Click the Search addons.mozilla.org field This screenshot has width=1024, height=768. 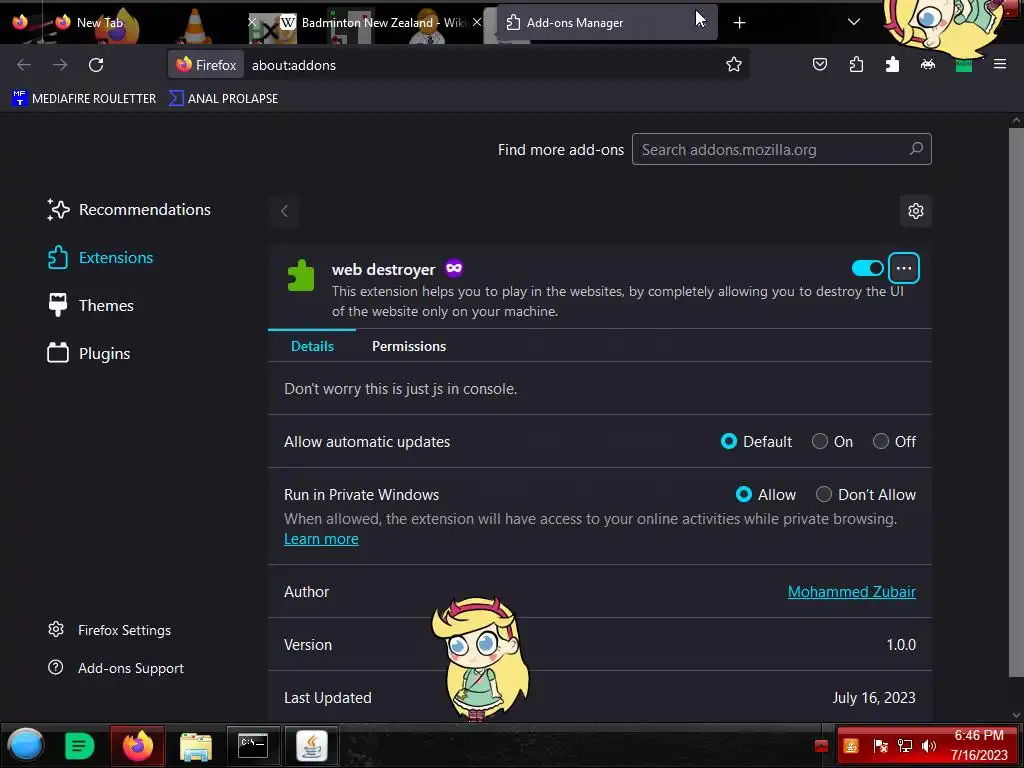(782, 150)
